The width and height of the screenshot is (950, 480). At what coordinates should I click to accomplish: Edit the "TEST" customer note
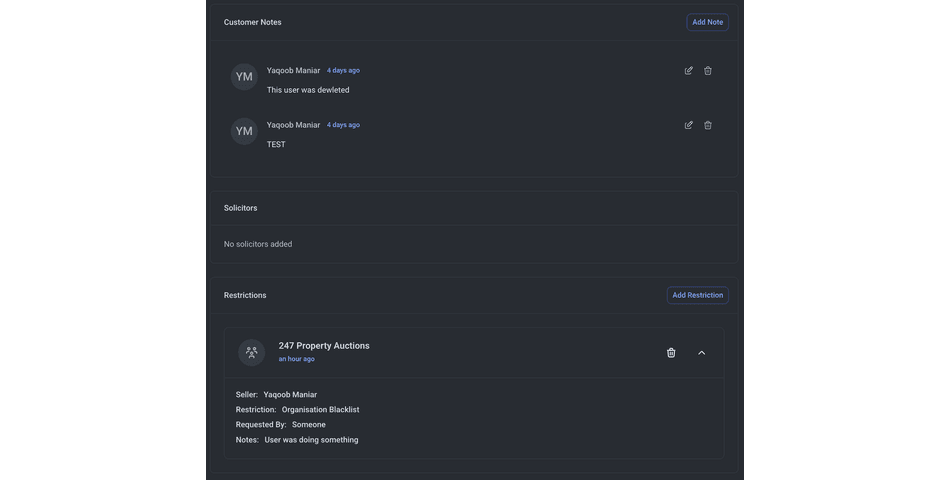click(688, 125)
